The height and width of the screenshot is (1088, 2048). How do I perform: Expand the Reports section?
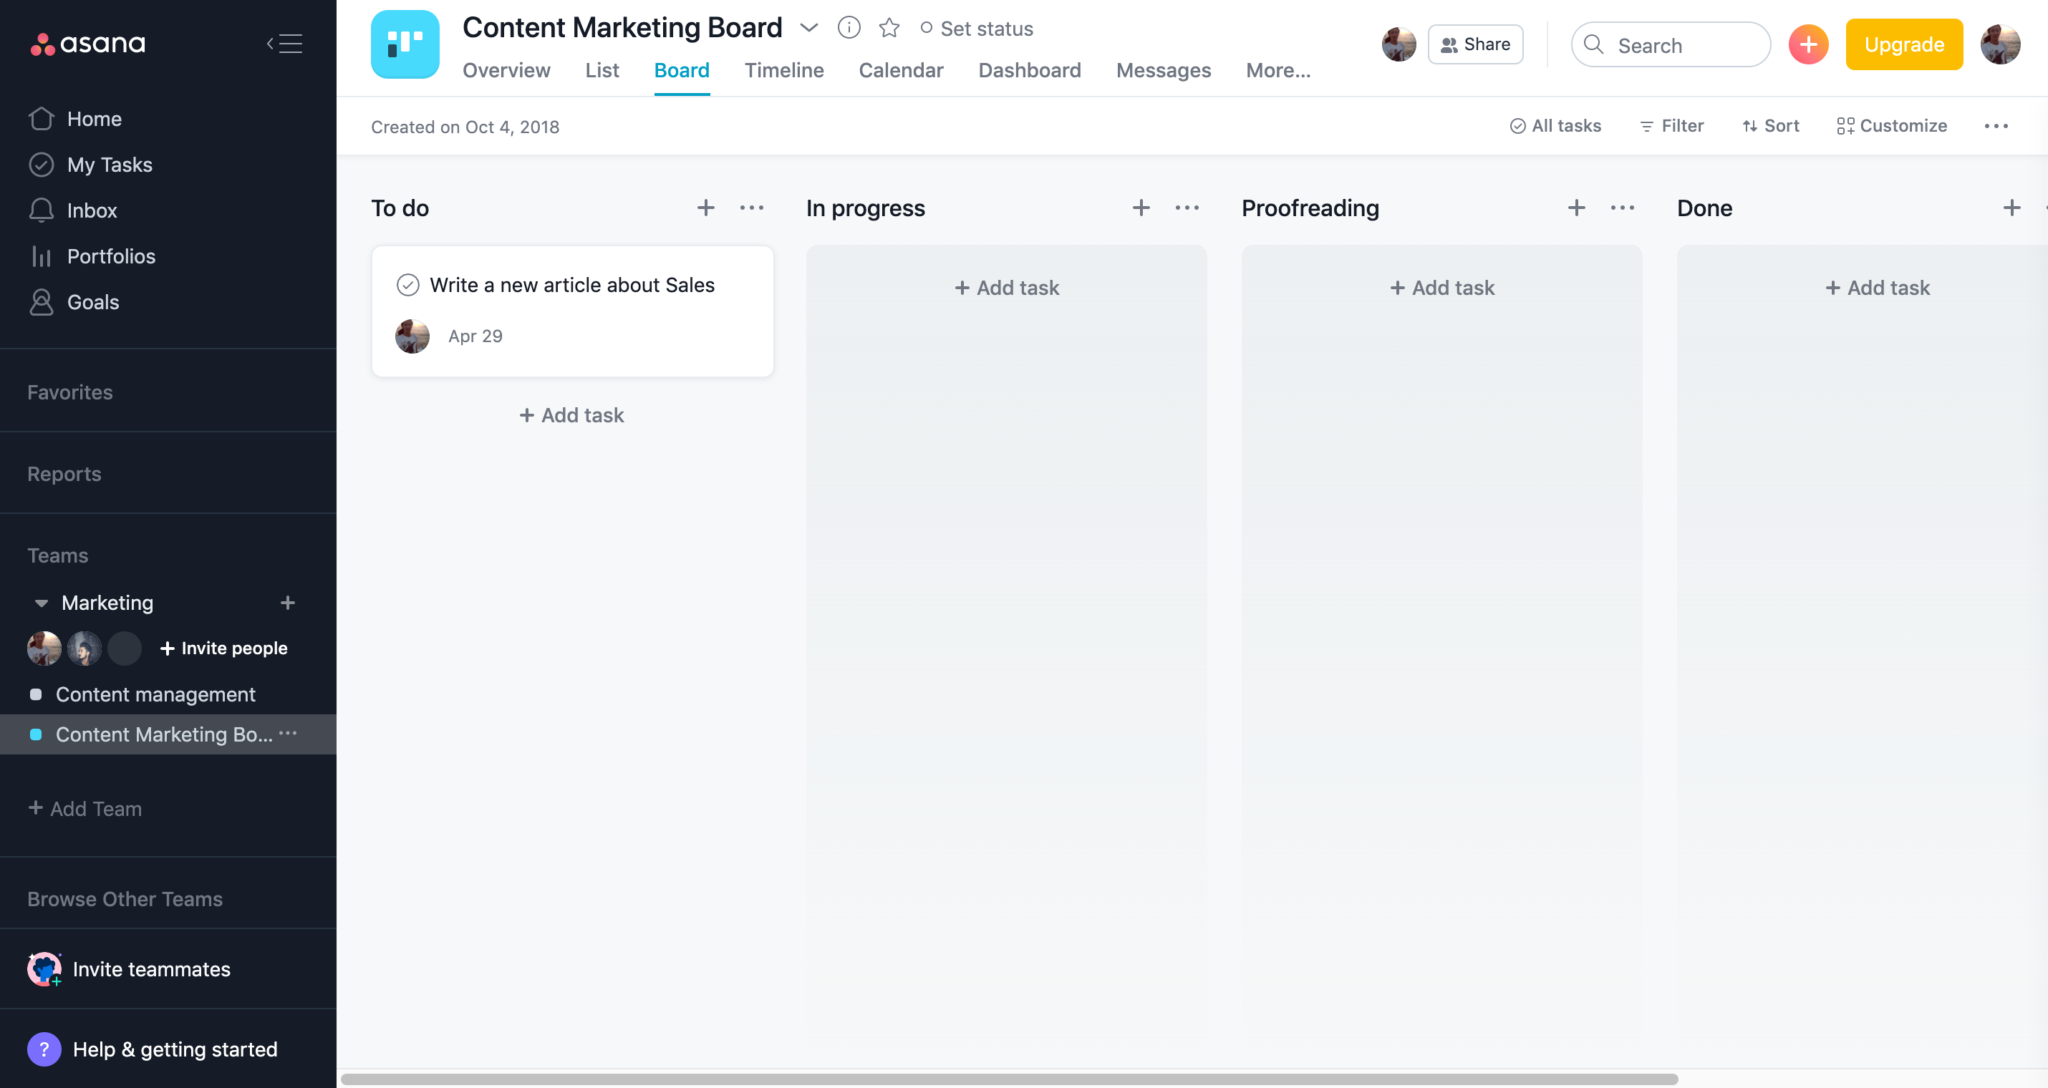tap(64, 475)
